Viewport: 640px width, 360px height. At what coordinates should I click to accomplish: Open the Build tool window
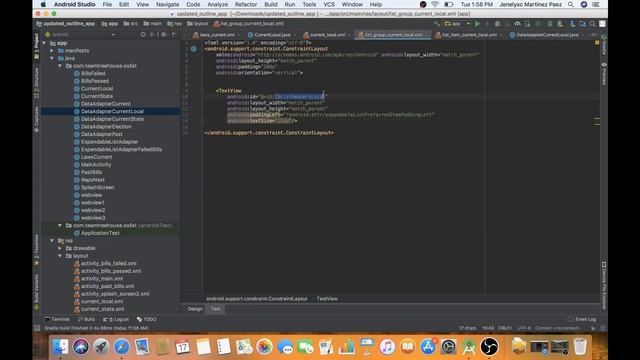coord(86,319)
